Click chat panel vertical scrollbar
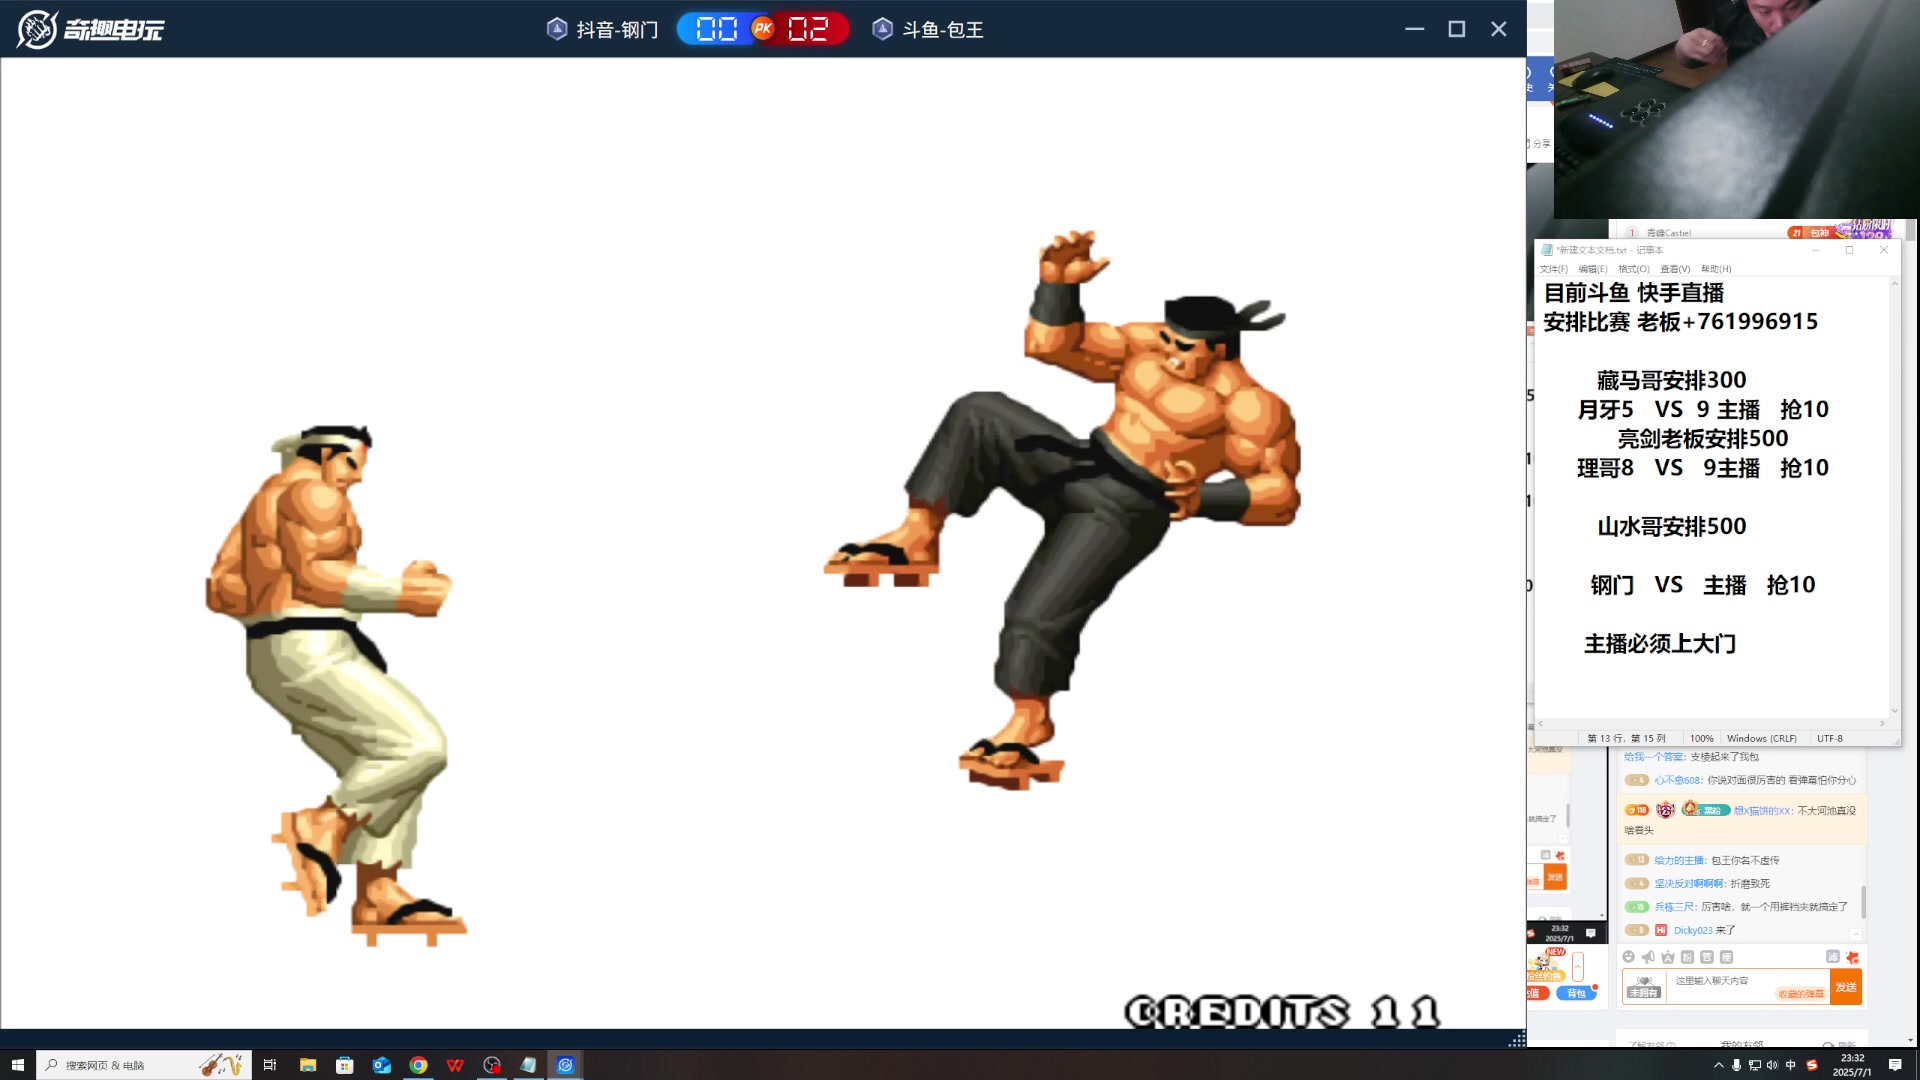 [x=1863, y=900]
